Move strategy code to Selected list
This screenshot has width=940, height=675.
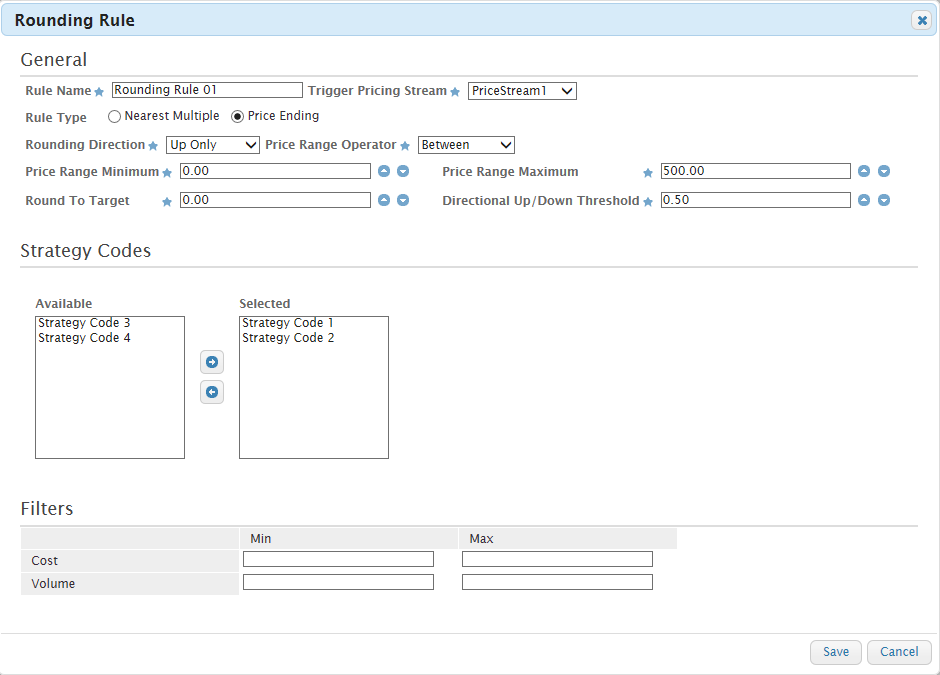point(212,362)
